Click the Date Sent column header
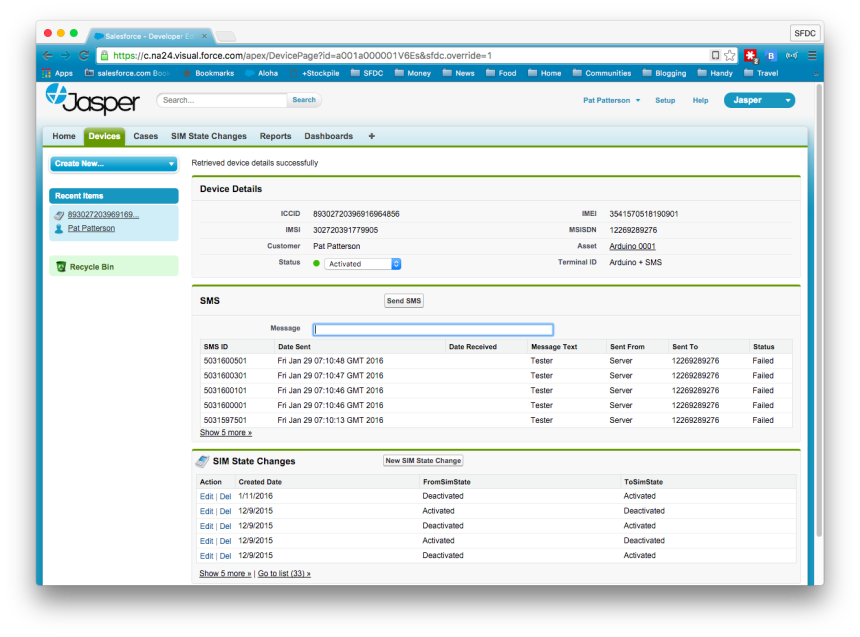 [x=294, y=347]
